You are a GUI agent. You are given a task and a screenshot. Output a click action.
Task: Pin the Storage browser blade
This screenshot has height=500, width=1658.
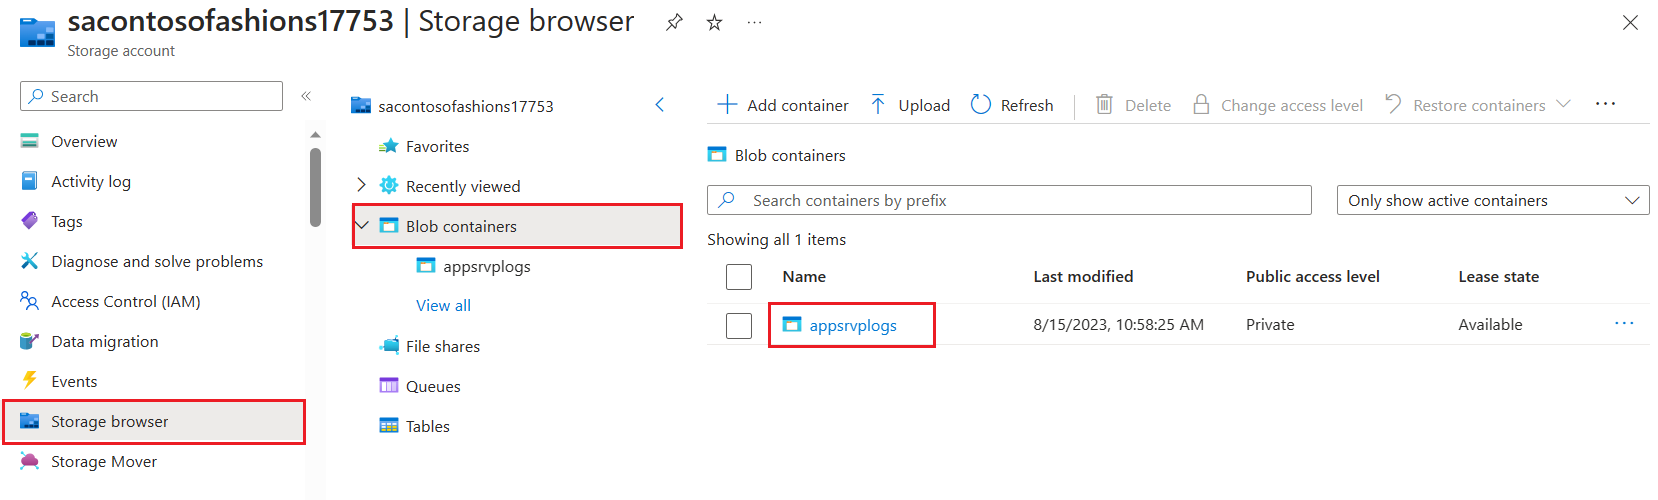tap(675, 22)
